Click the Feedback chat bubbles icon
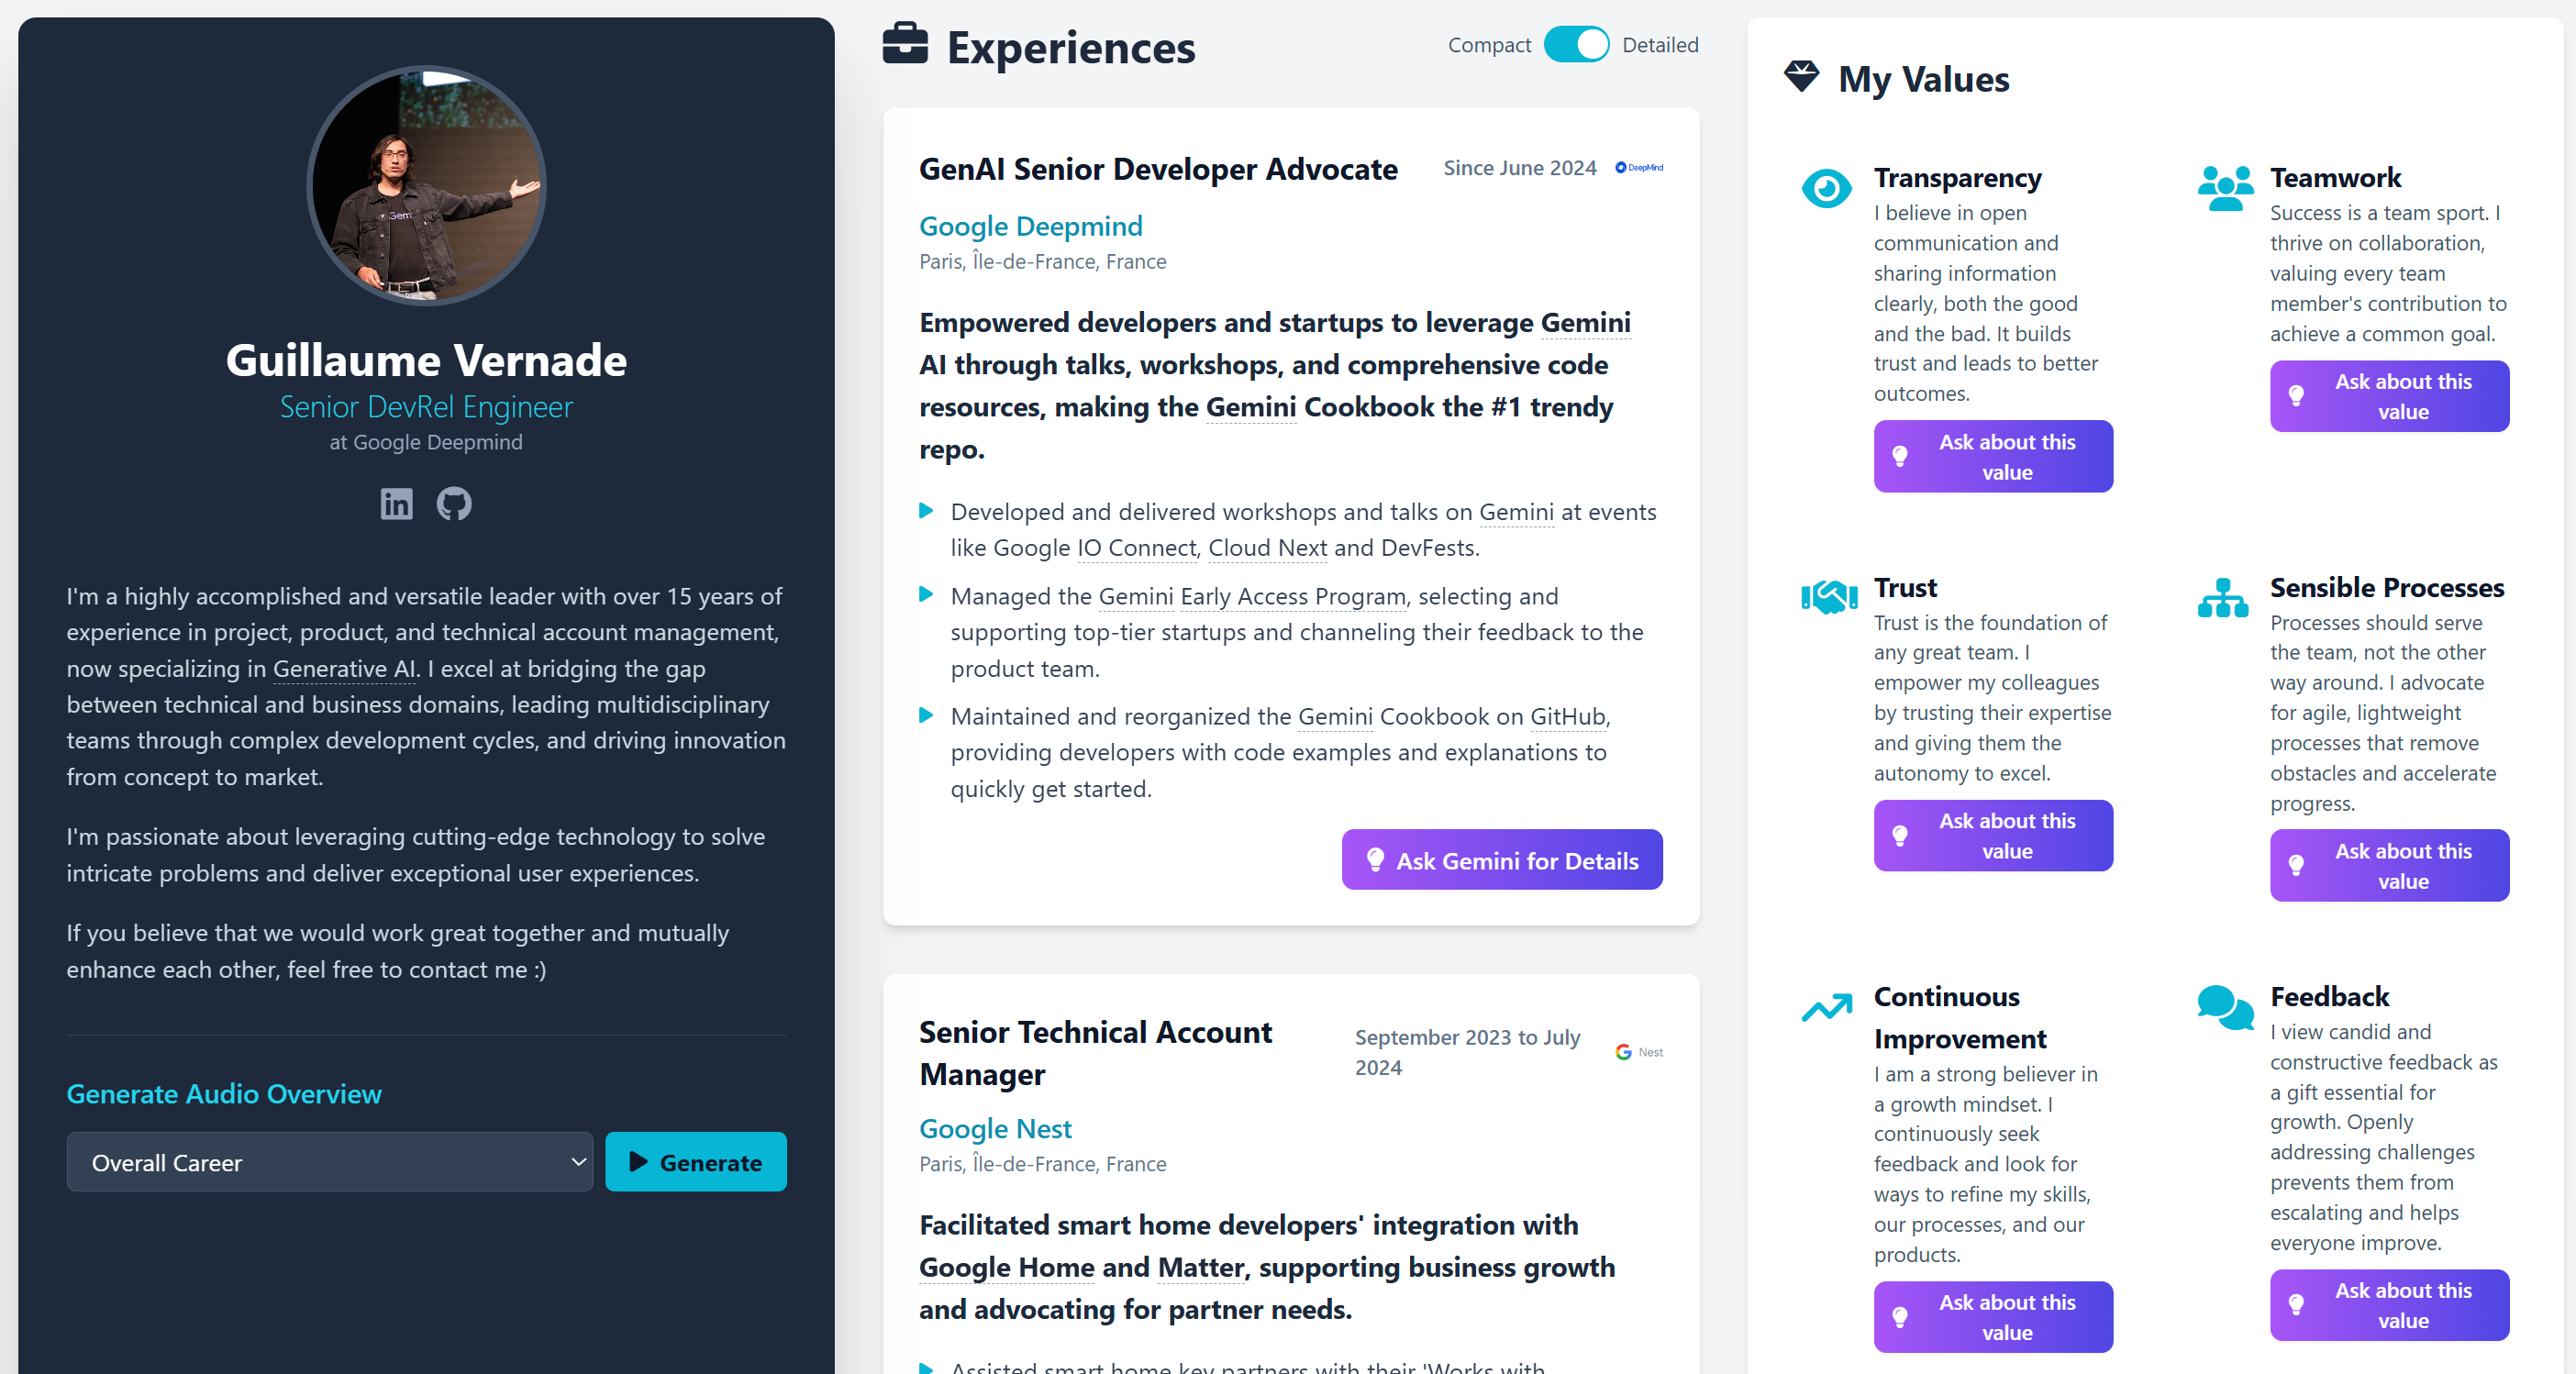 pos(2225,1006)
